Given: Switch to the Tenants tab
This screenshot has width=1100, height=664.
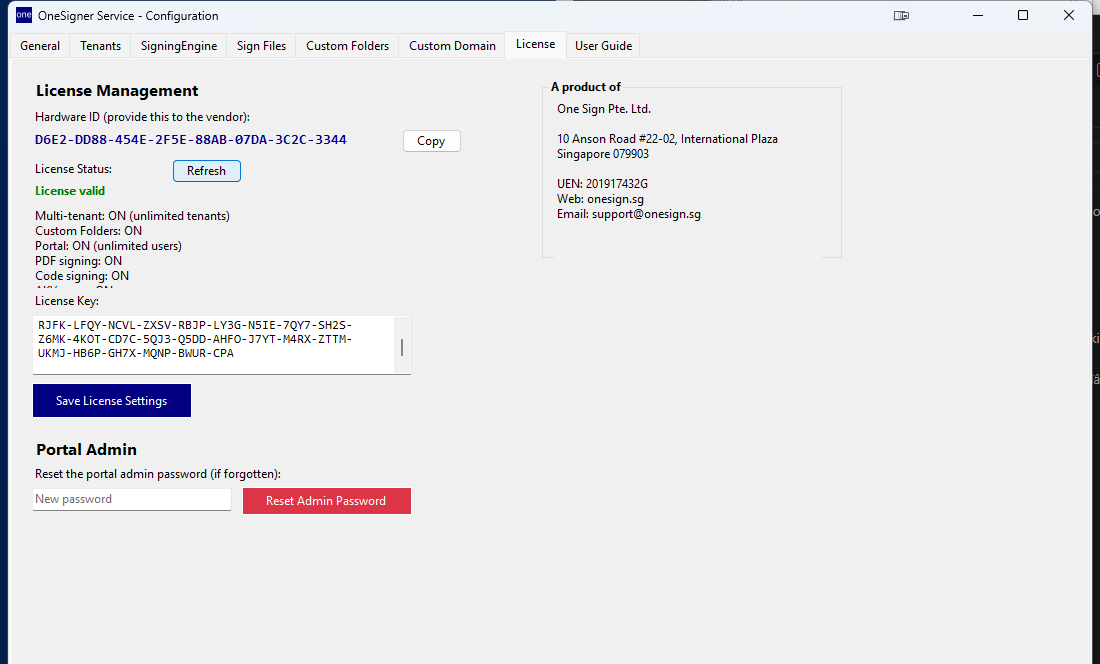Looking at the screenshot, I should pos(100,46).
